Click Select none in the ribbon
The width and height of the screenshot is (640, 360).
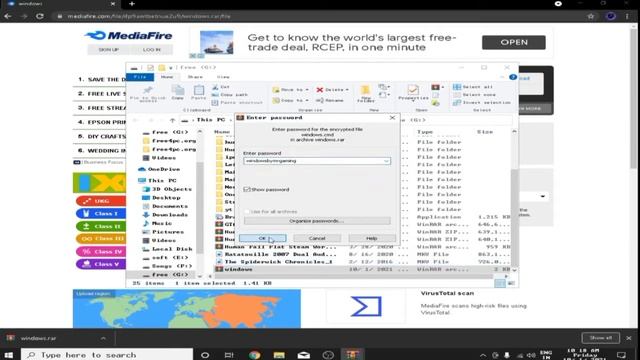[x=474, y=95]
